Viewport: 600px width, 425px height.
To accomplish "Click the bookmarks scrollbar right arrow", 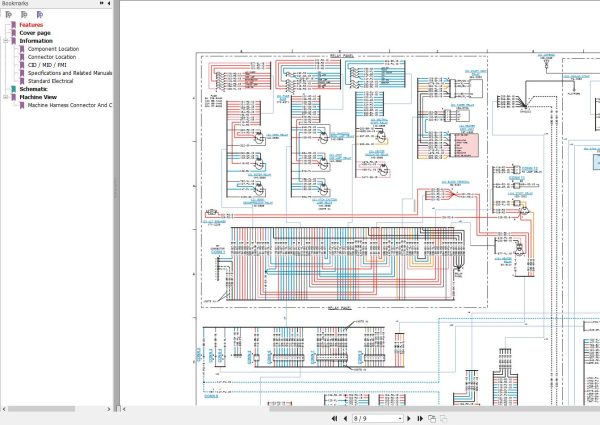I will point(109,409).
